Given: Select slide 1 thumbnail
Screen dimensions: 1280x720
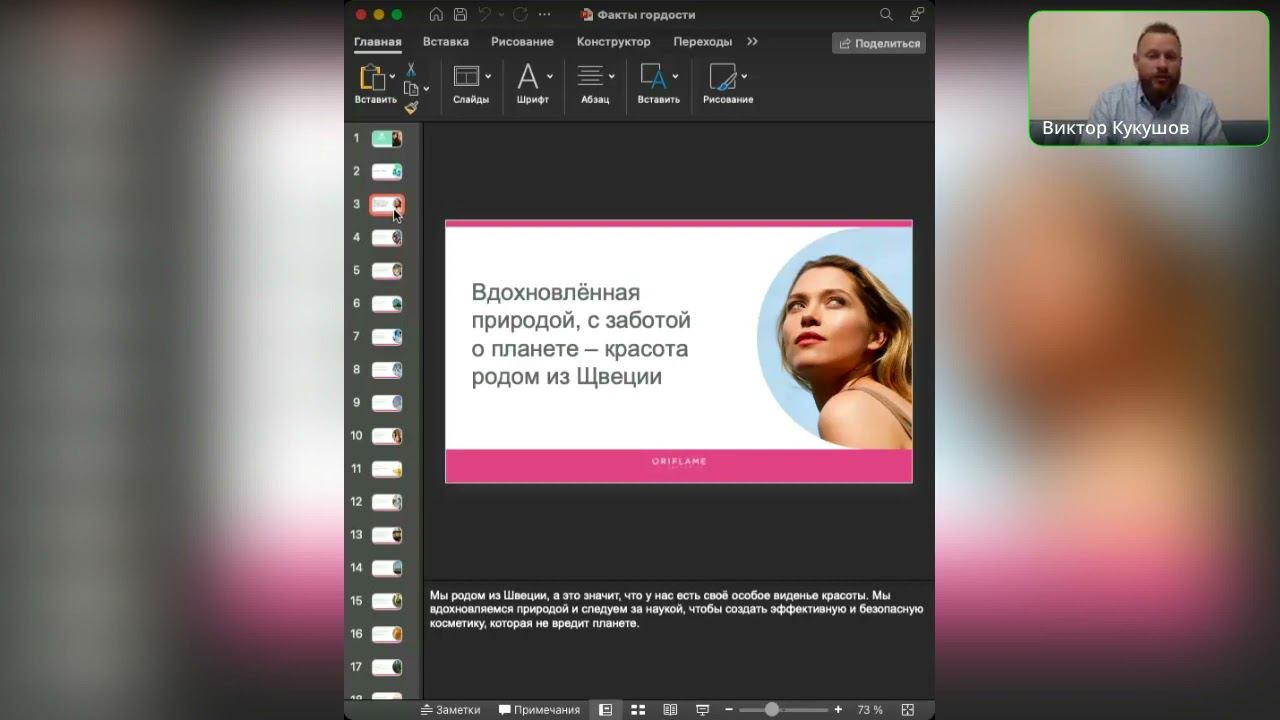Looking at the screenshot, I should click(387, 139).
